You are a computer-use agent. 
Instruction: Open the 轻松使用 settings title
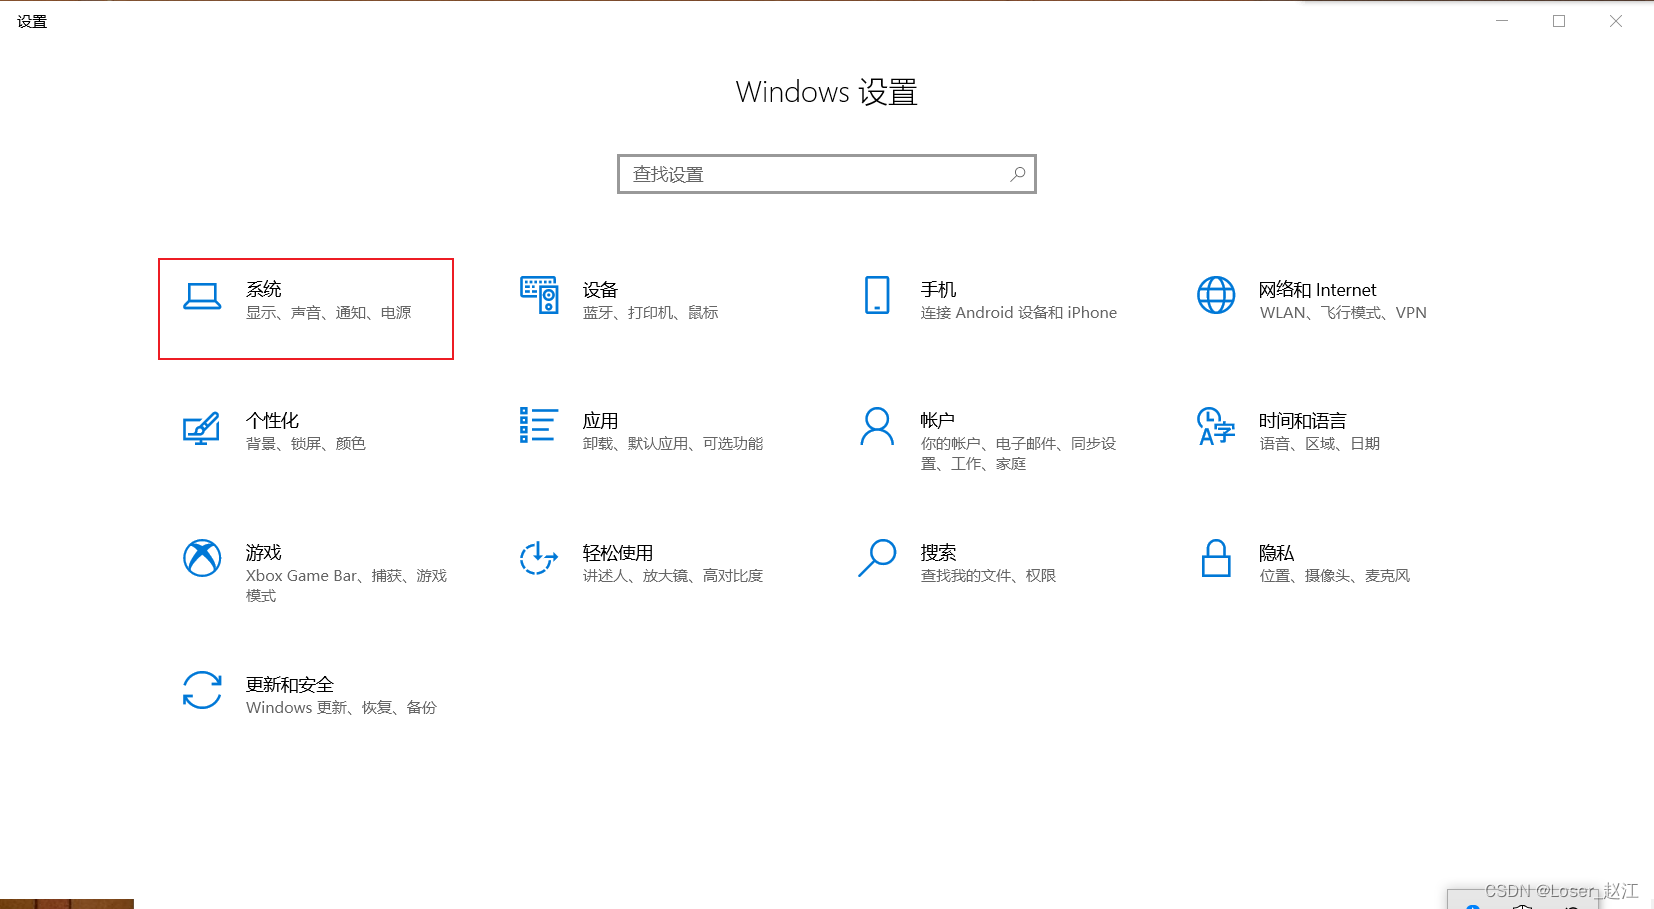click(x=618, y=553)
